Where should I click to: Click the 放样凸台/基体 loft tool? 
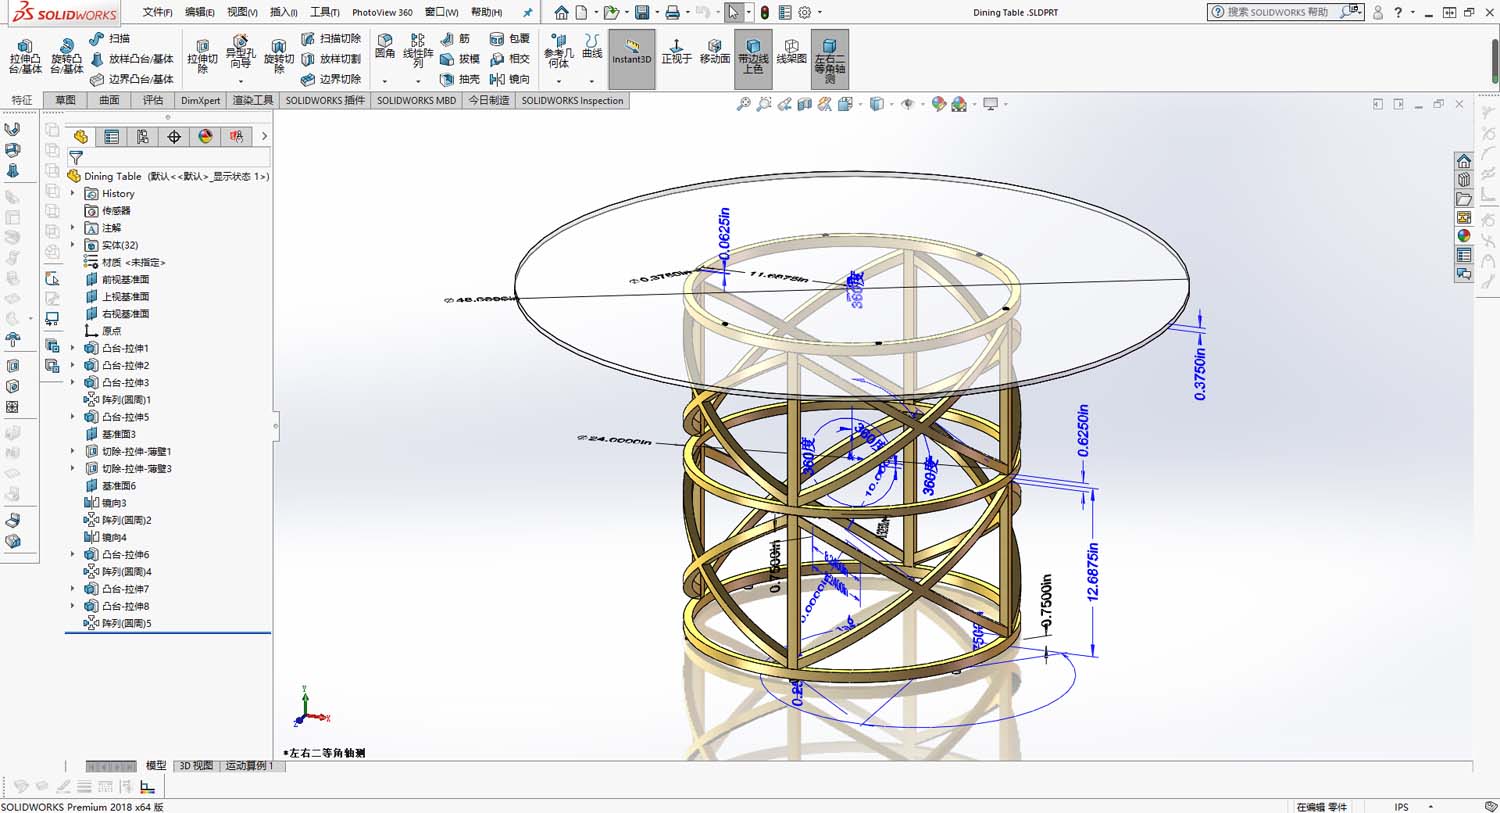pos(131,59)
